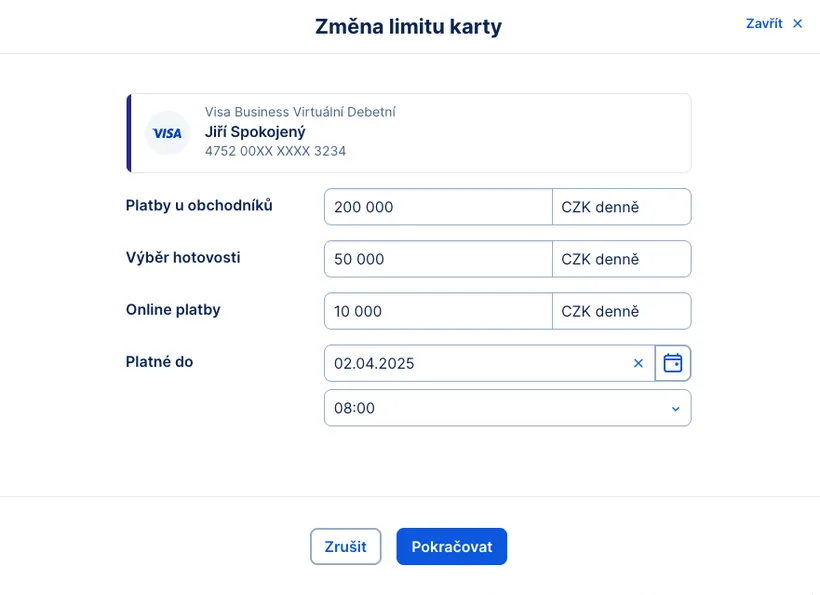Click the CZK denně label for cash withdrawal
820x595 pixels.
pyautogui.click(x=621, y=259)
